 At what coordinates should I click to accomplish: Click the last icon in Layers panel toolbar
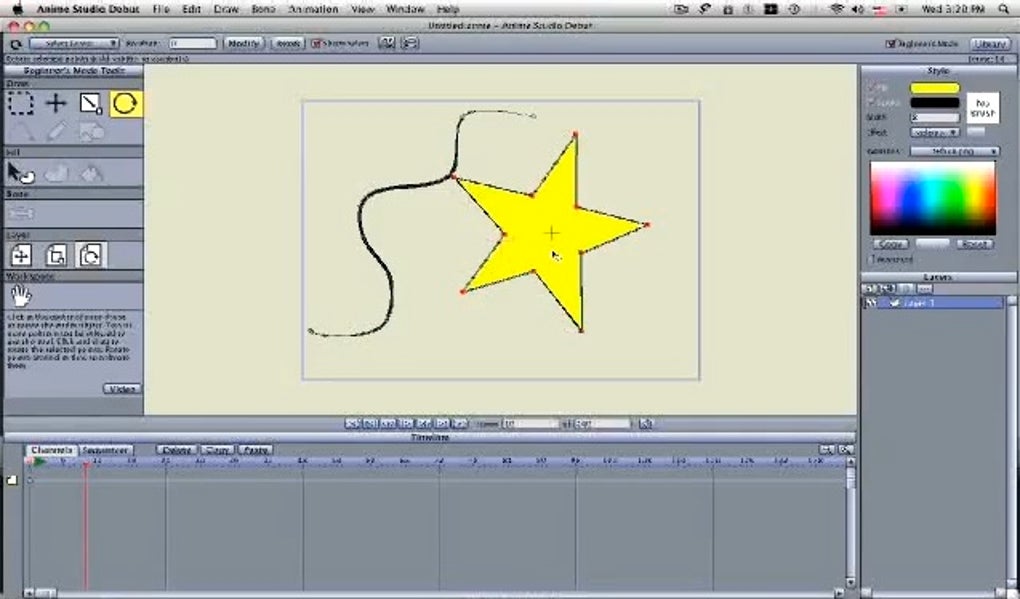click(924, 289)
